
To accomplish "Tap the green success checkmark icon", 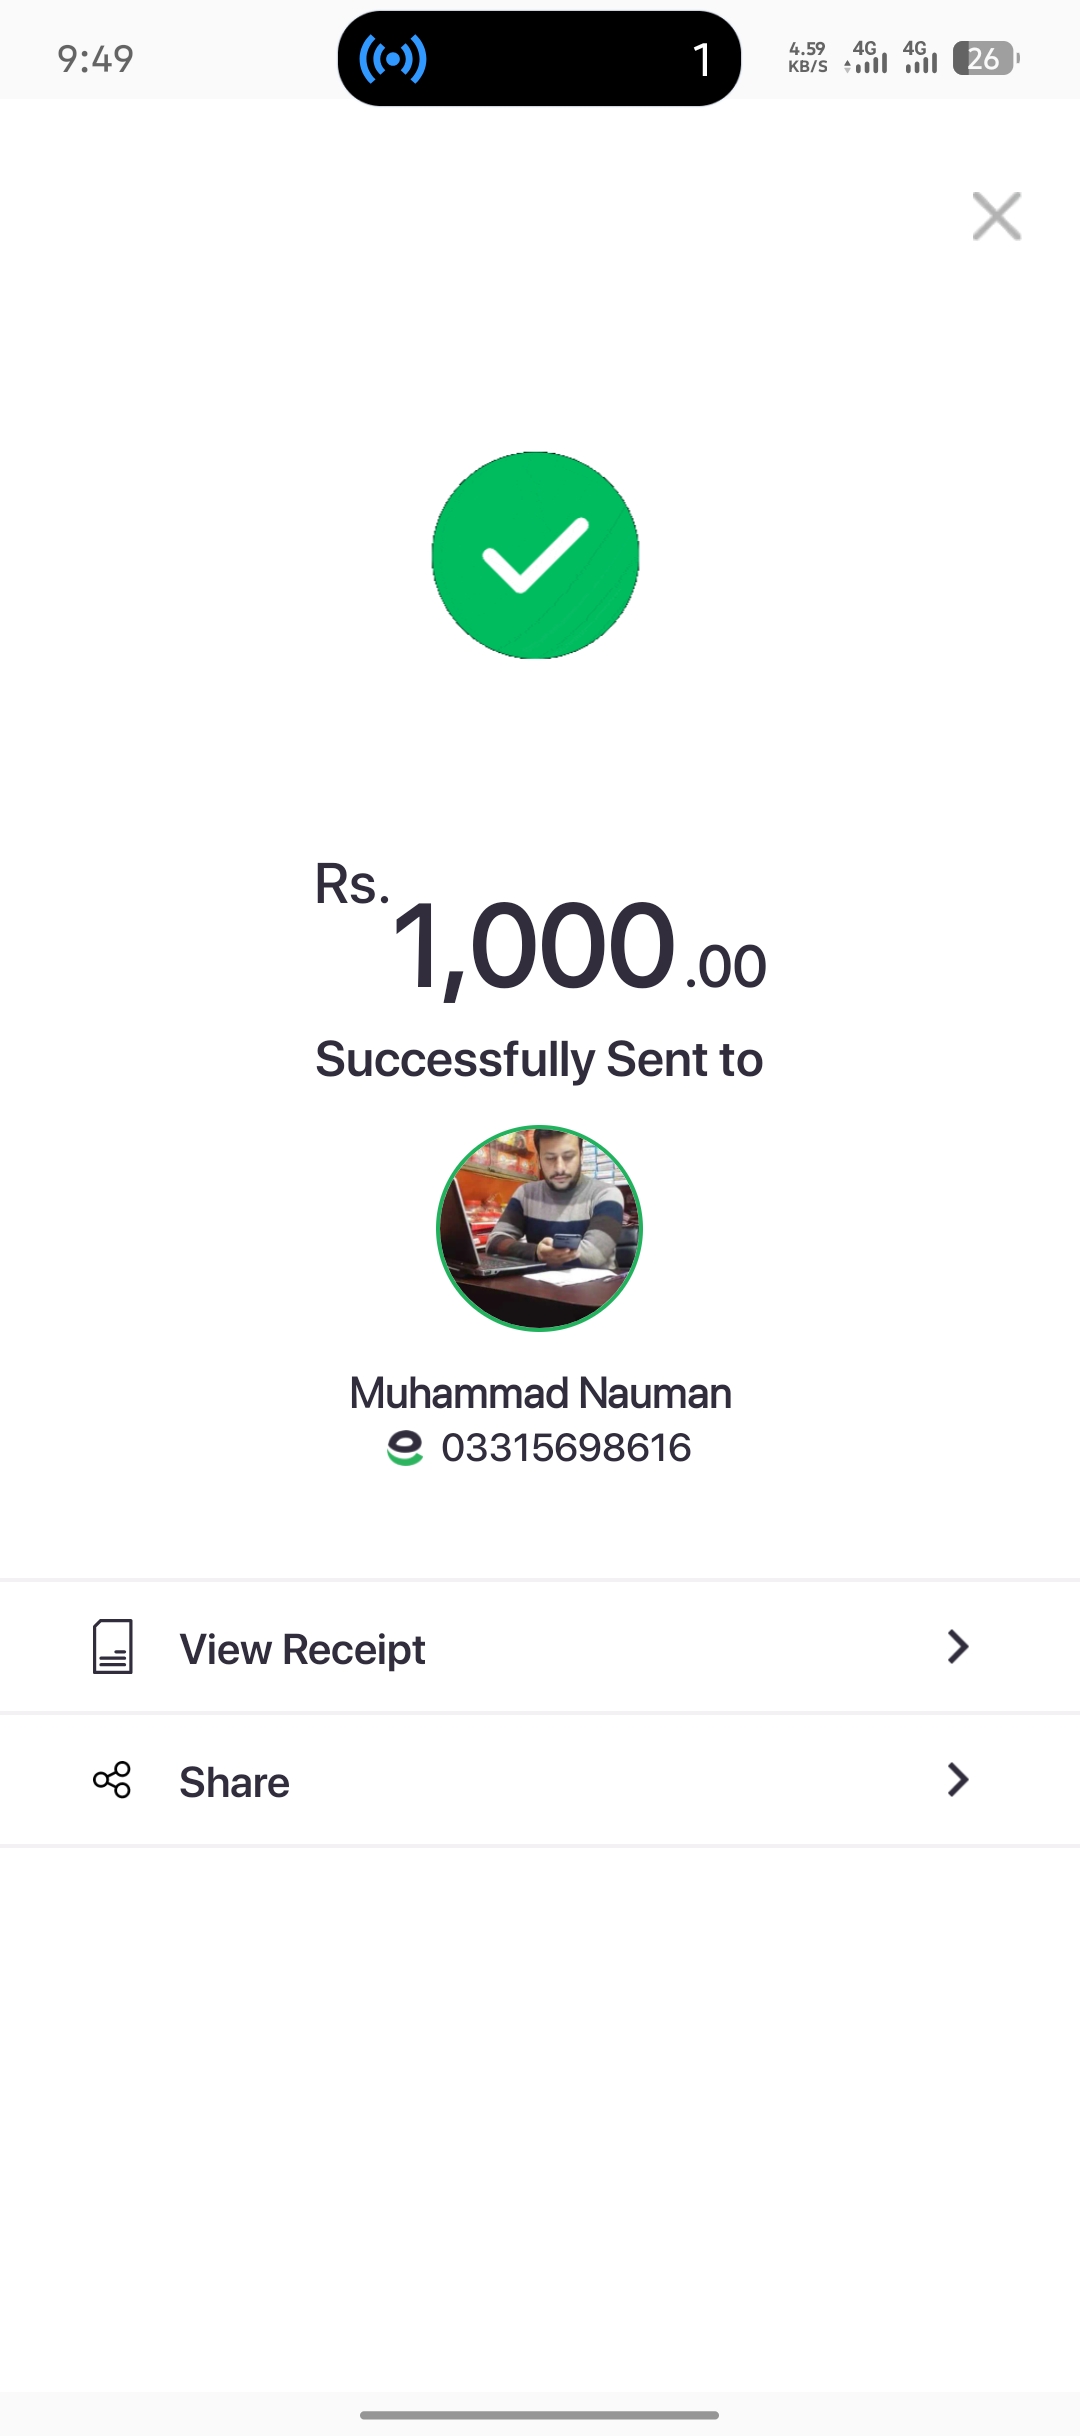I will coord(536,555).
